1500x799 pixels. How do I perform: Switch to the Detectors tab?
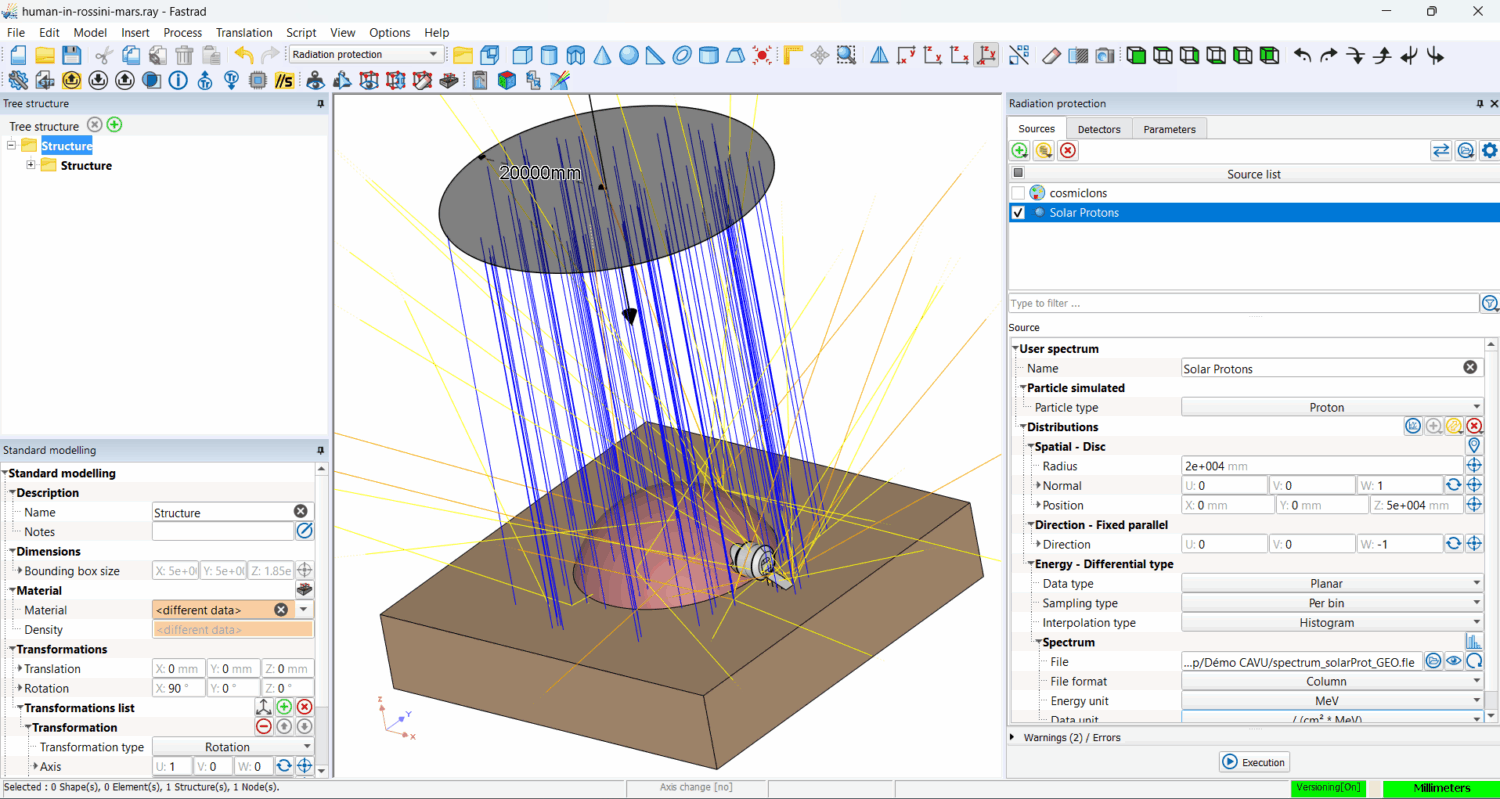point(1099,129)
